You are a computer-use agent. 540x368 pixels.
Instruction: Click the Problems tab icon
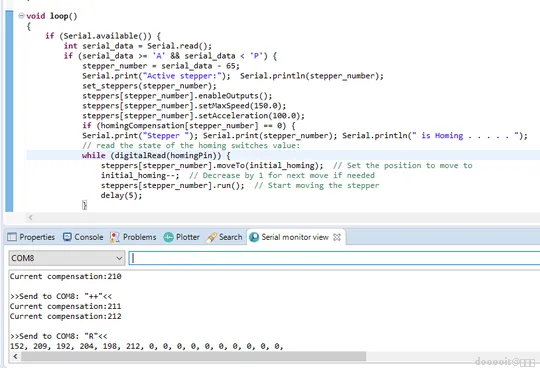[114, 237]
